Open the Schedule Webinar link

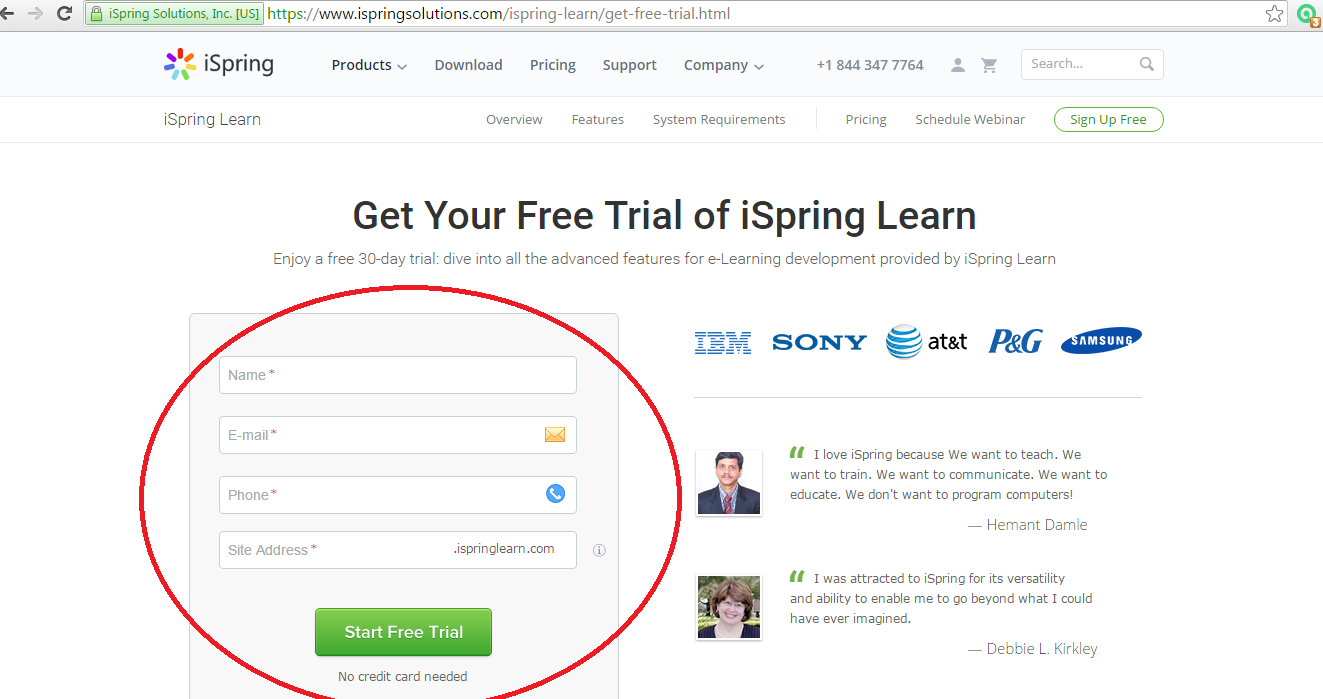coord(970,119)
